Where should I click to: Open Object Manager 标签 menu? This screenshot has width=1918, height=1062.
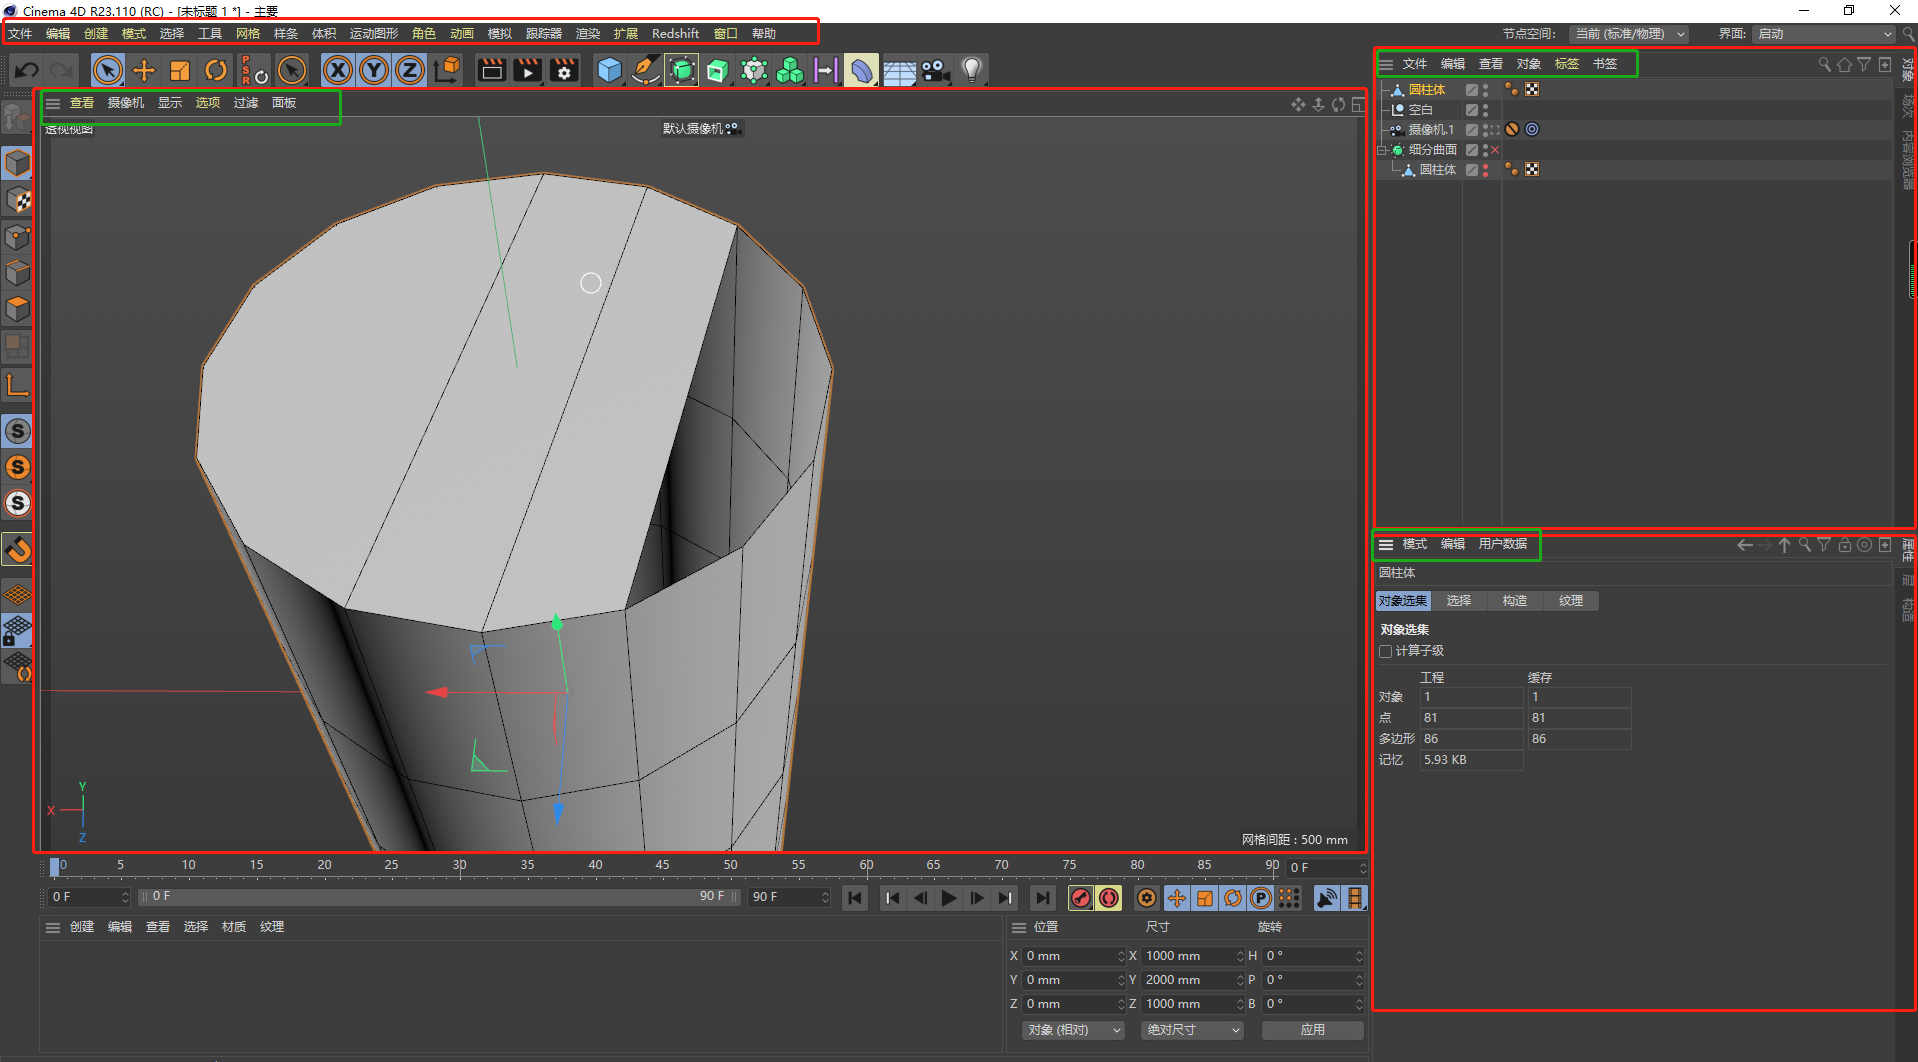[x=1567, y=64]
